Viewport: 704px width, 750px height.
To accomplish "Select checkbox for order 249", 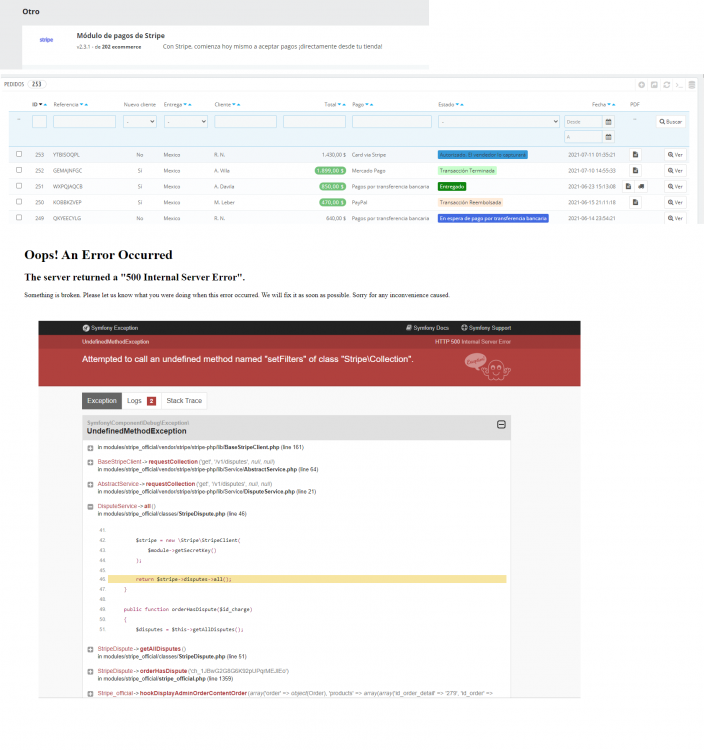I will [x=19, y=217].
